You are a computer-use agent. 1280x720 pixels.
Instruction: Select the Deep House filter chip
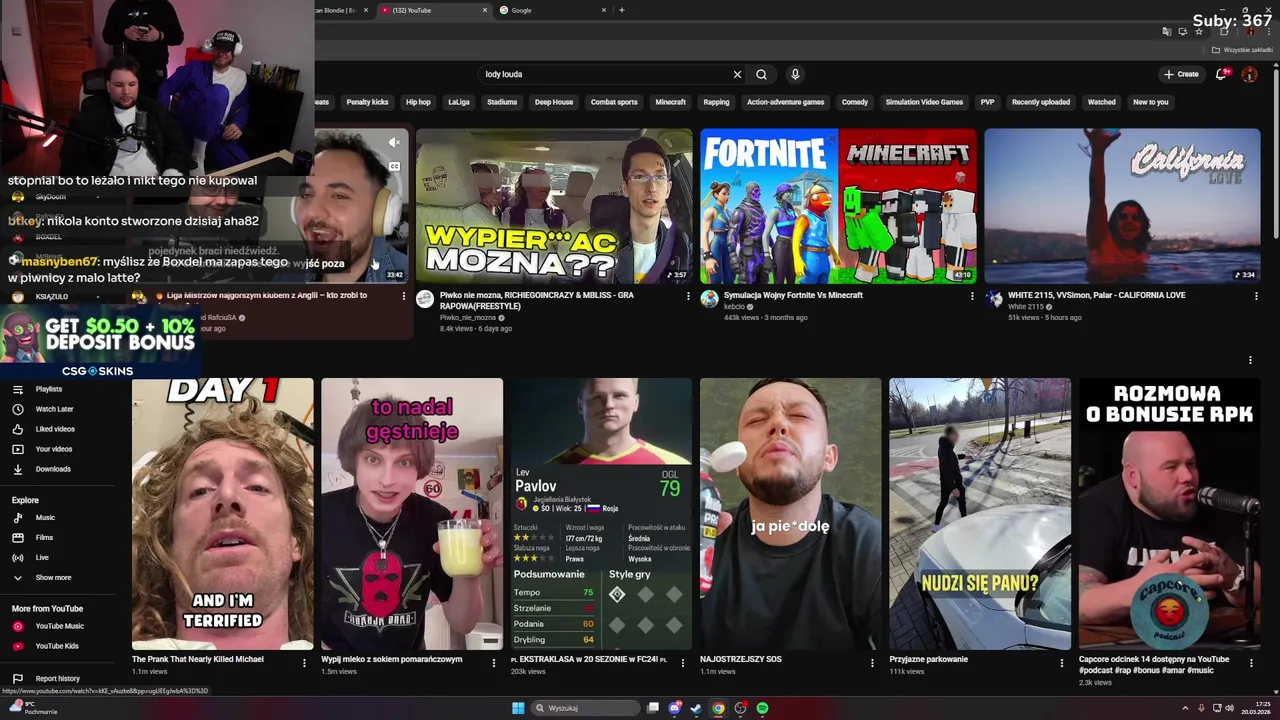click(554, 102)
